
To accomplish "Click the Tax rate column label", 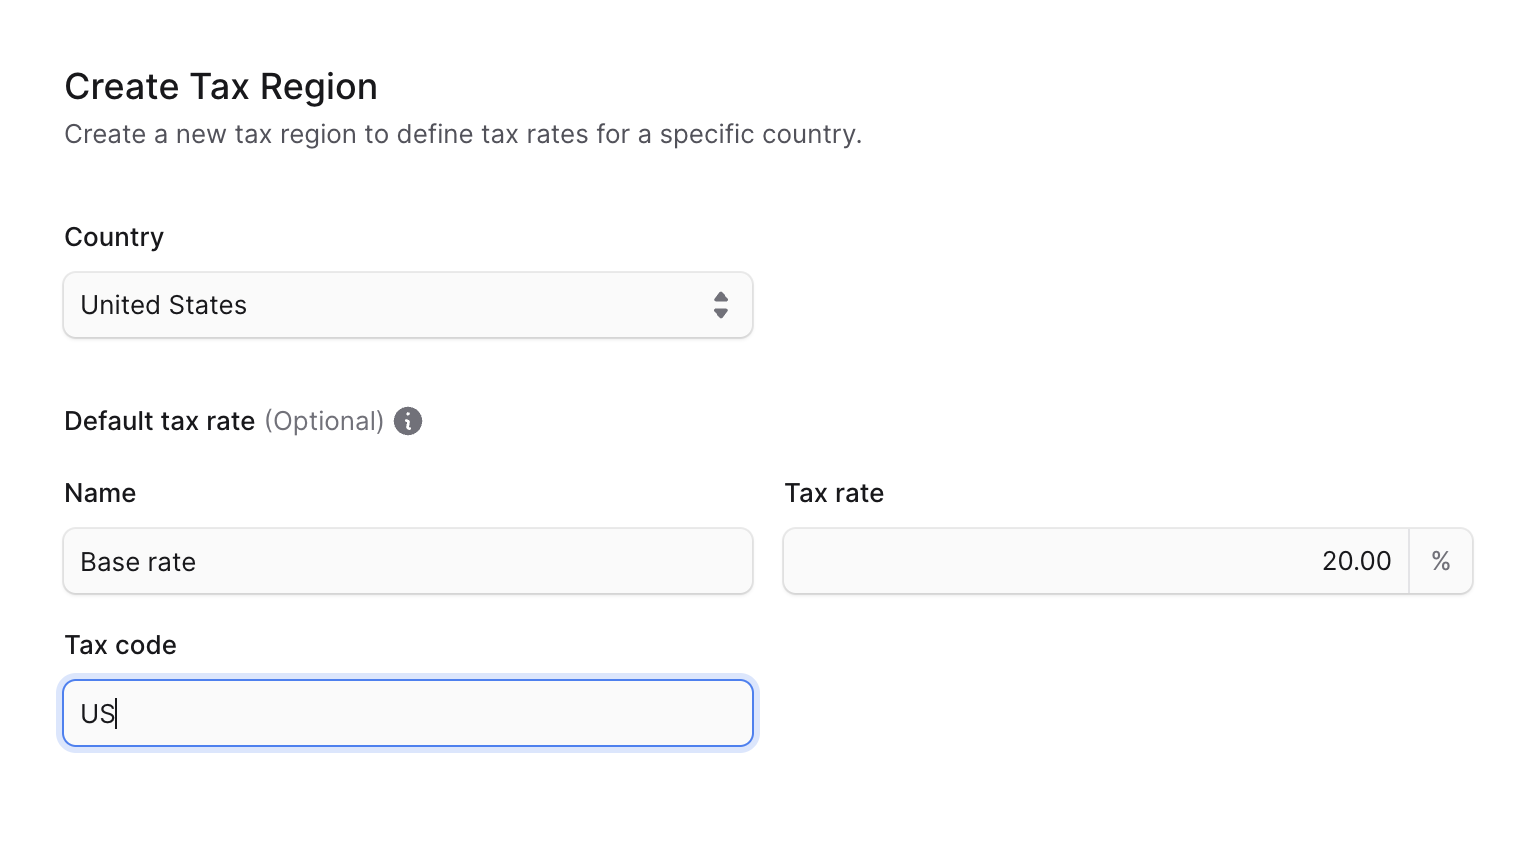I will coord(834,493).
